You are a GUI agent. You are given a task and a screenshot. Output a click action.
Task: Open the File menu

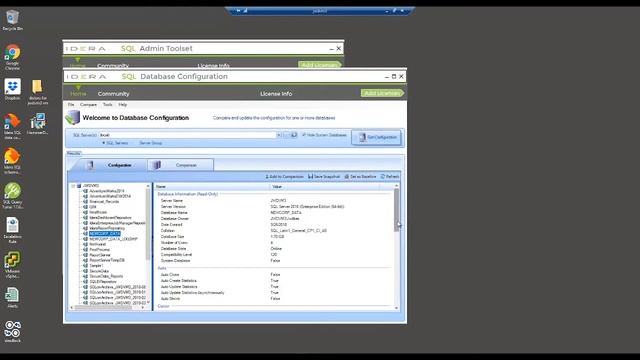(71, 105)
